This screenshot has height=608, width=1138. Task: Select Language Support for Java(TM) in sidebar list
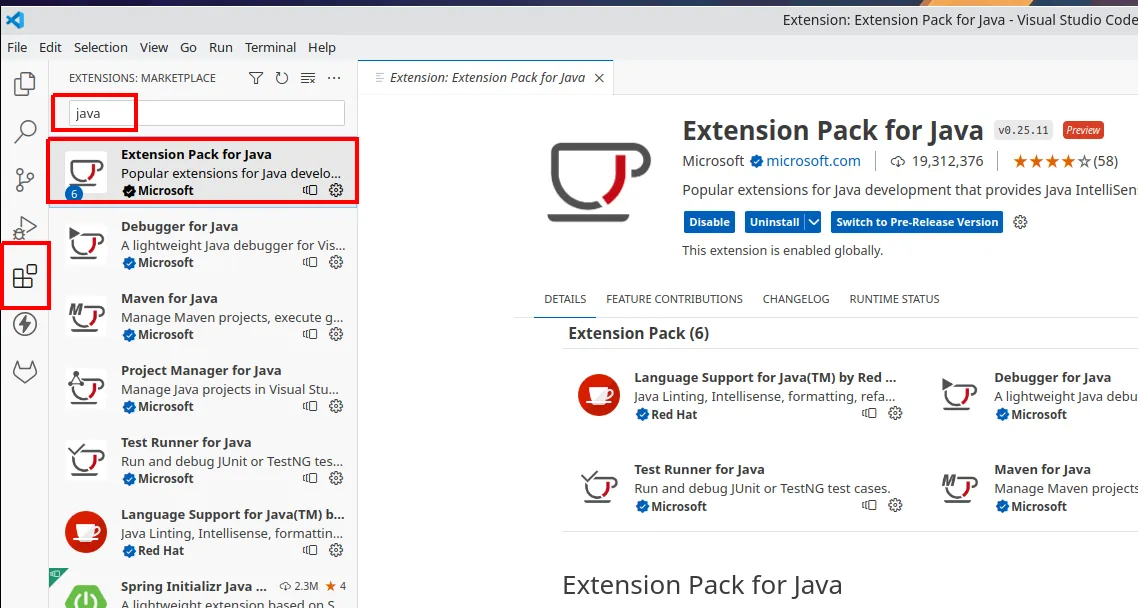(202, 532)
